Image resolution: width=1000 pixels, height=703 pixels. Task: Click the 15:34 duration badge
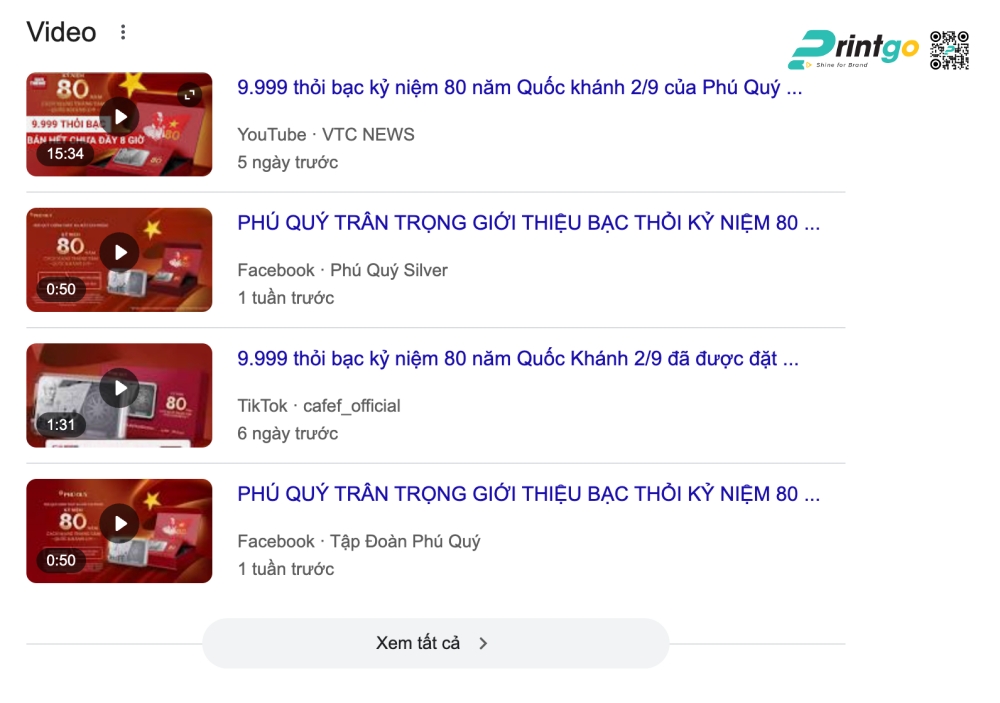65,154
